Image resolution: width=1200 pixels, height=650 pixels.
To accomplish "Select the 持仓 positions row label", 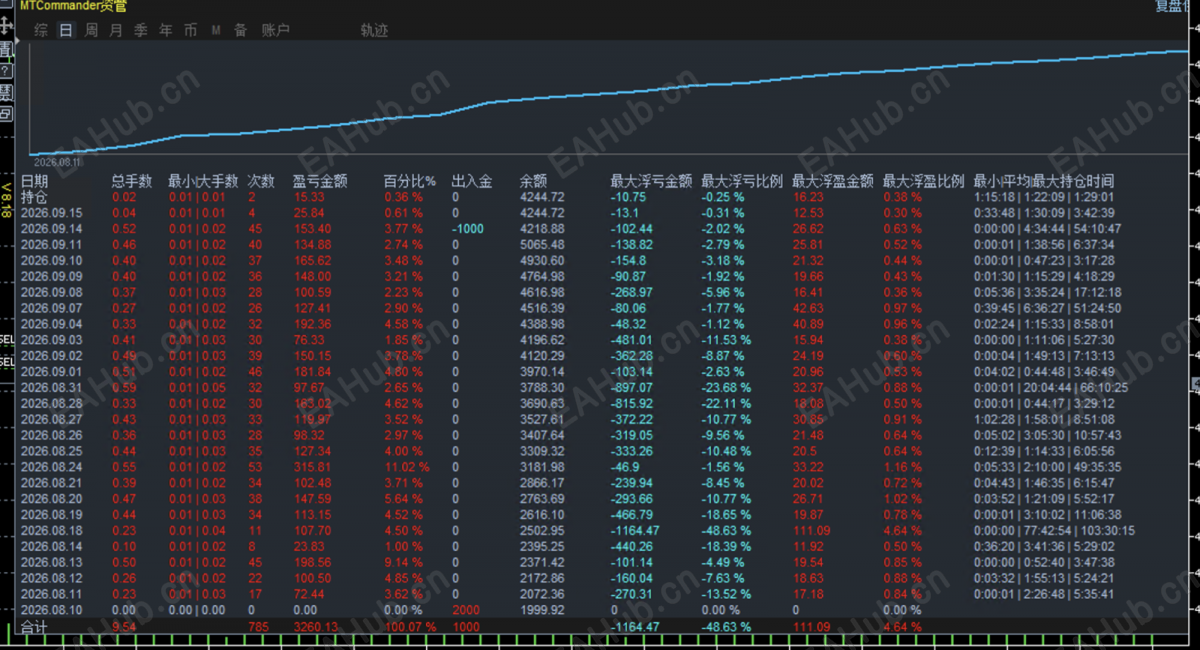I will [34, 197].
